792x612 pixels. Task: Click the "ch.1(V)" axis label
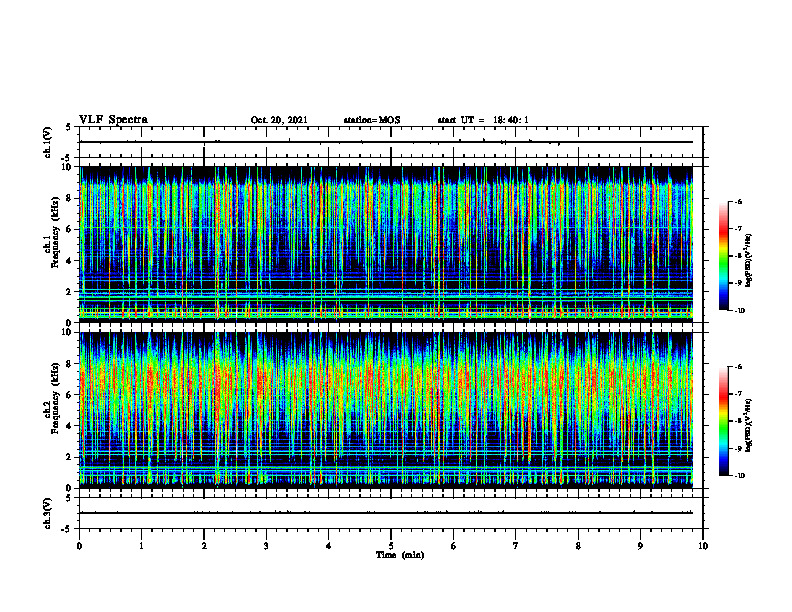pos(48,142)
